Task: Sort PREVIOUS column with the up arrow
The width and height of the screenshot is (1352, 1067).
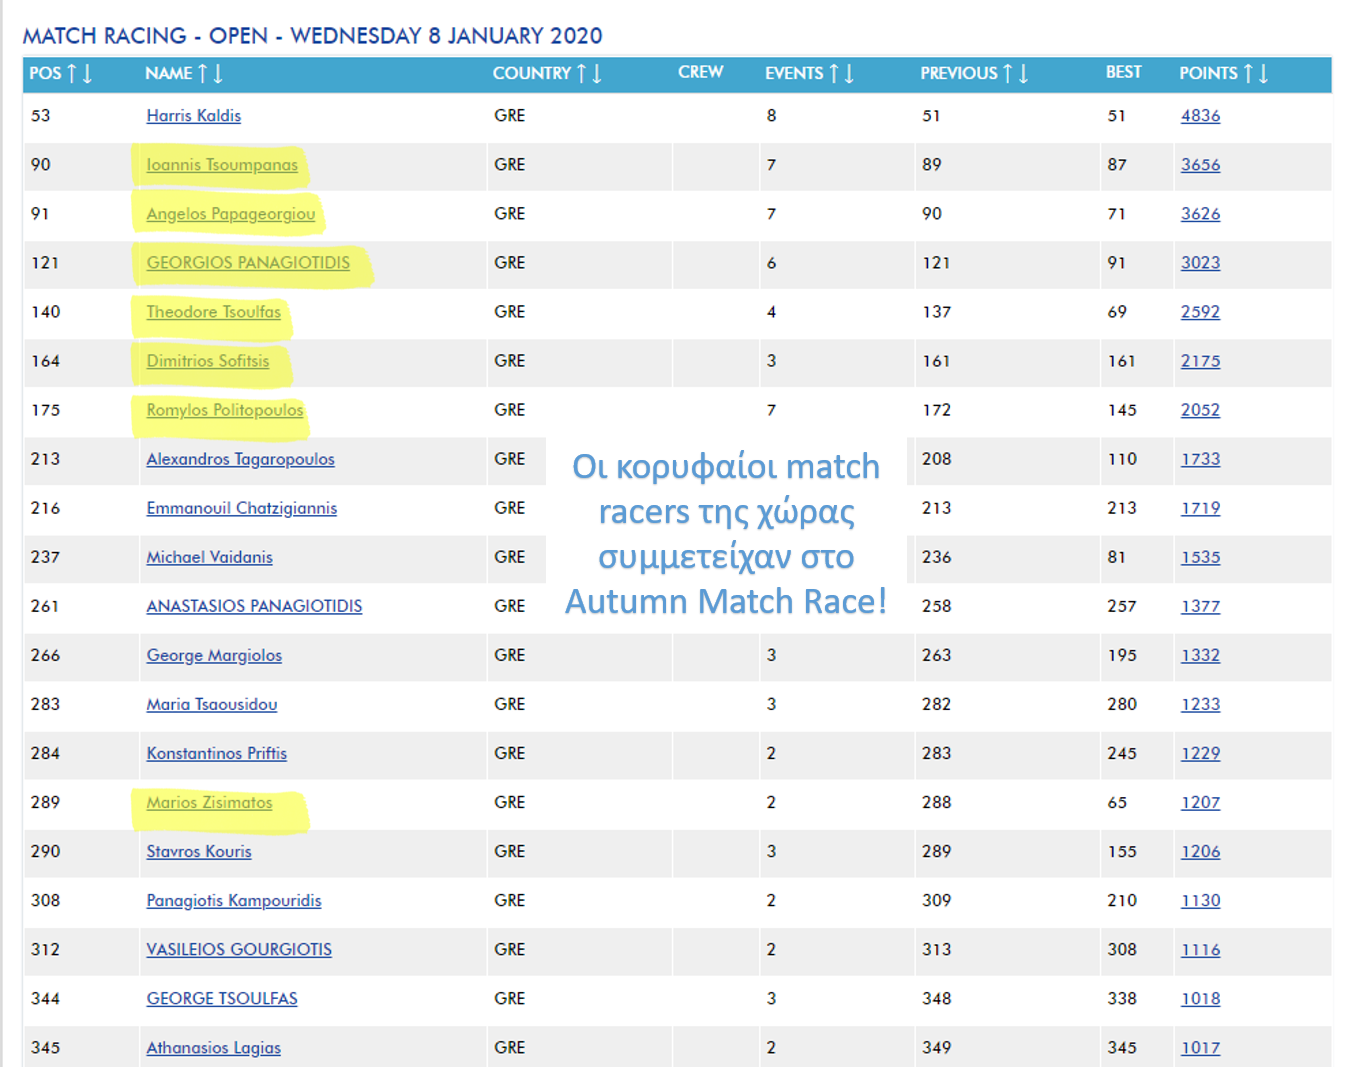Action: [1008, 74]
